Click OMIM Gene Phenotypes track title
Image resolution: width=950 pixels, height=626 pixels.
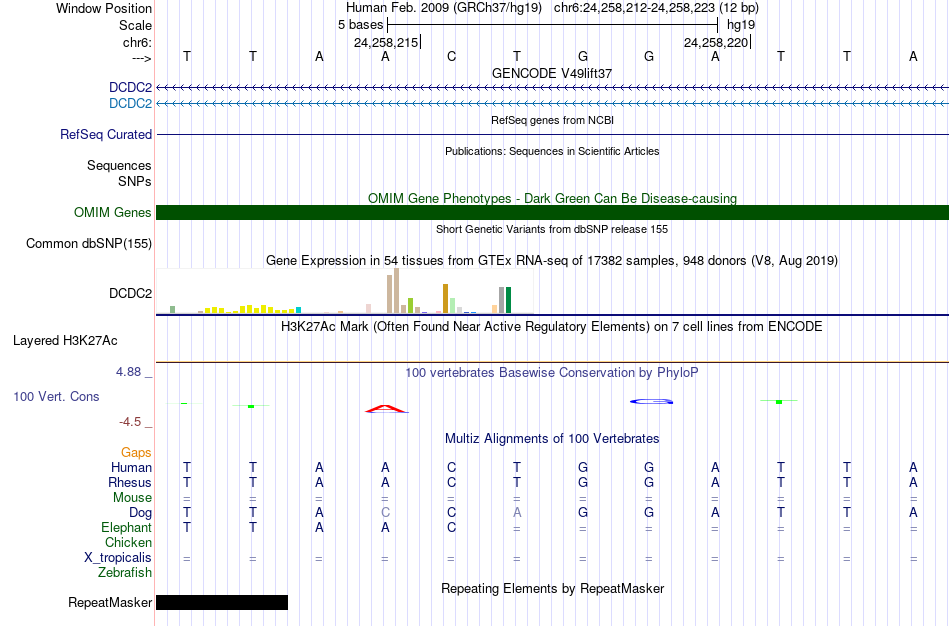pos(553,198)
